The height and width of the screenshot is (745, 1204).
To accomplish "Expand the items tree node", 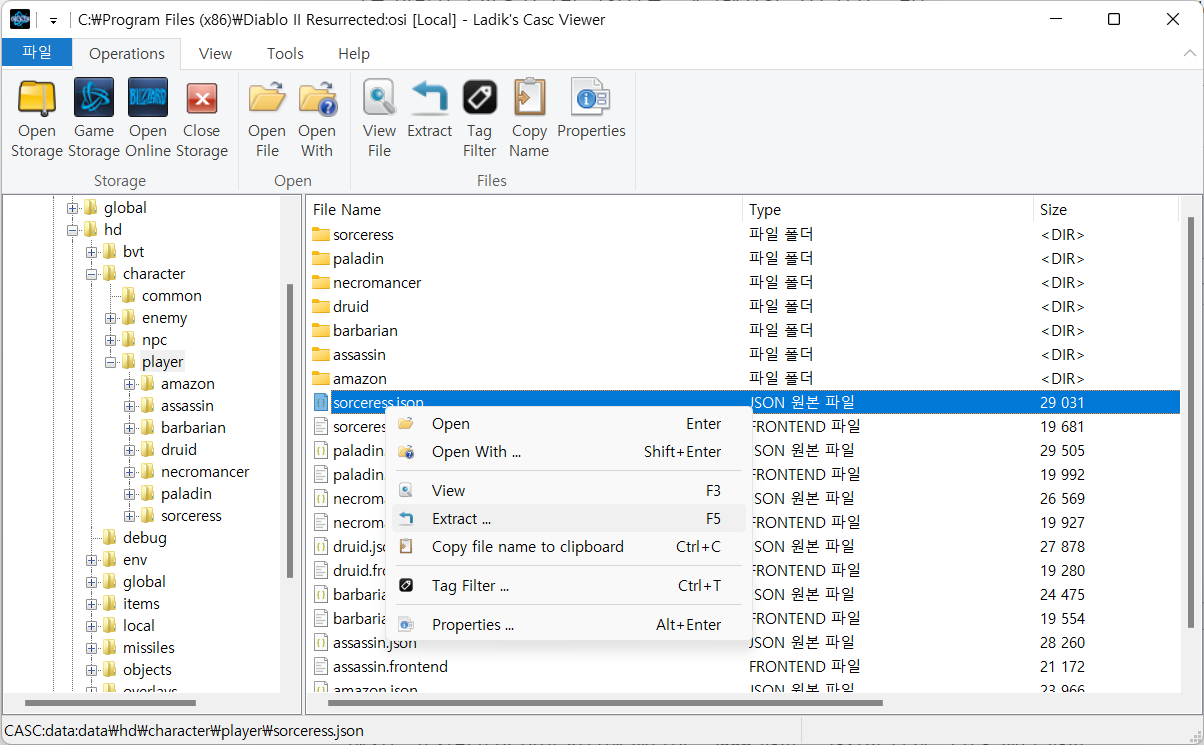I will tap(92, 604).
